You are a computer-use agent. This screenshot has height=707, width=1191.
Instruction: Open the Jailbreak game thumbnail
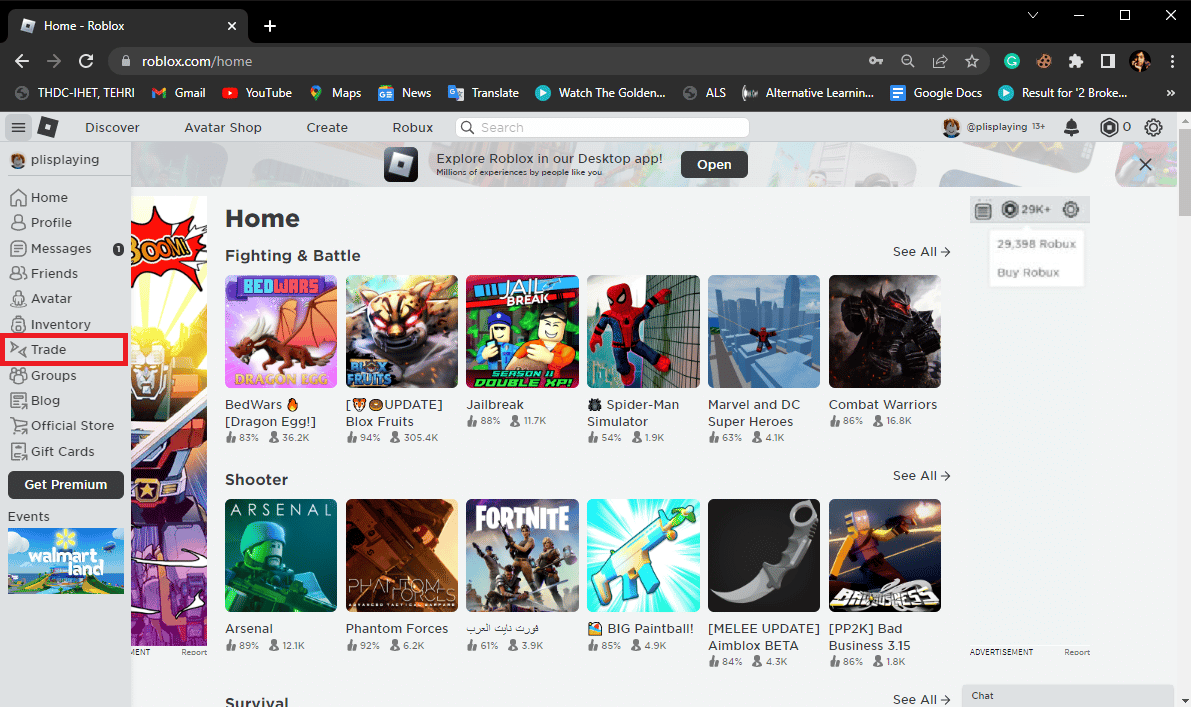(522, 331)
